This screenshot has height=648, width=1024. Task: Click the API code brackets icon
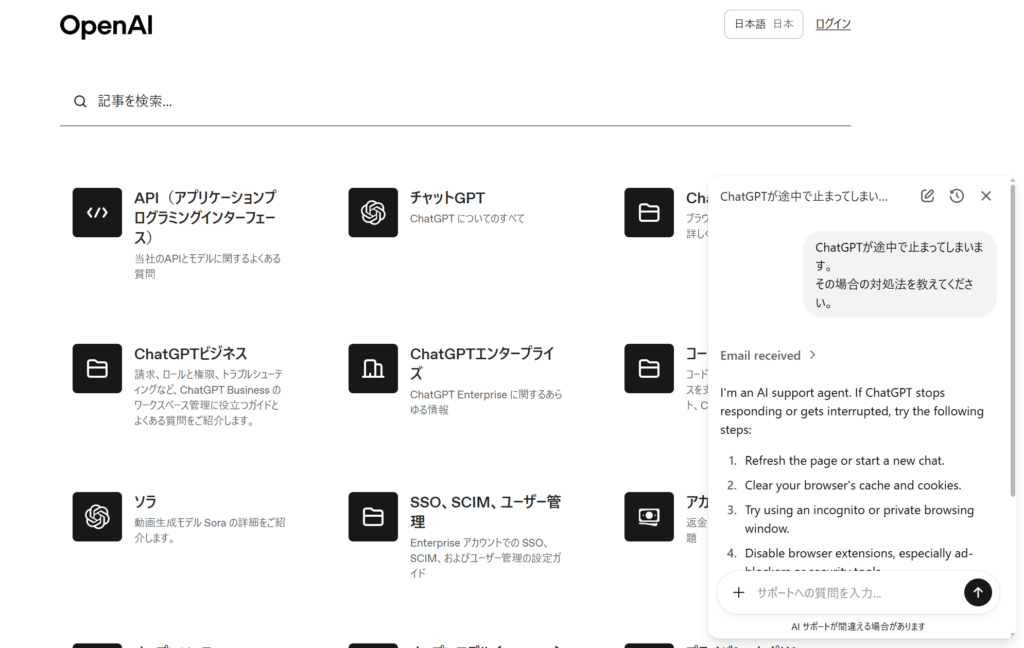point(97,212)
